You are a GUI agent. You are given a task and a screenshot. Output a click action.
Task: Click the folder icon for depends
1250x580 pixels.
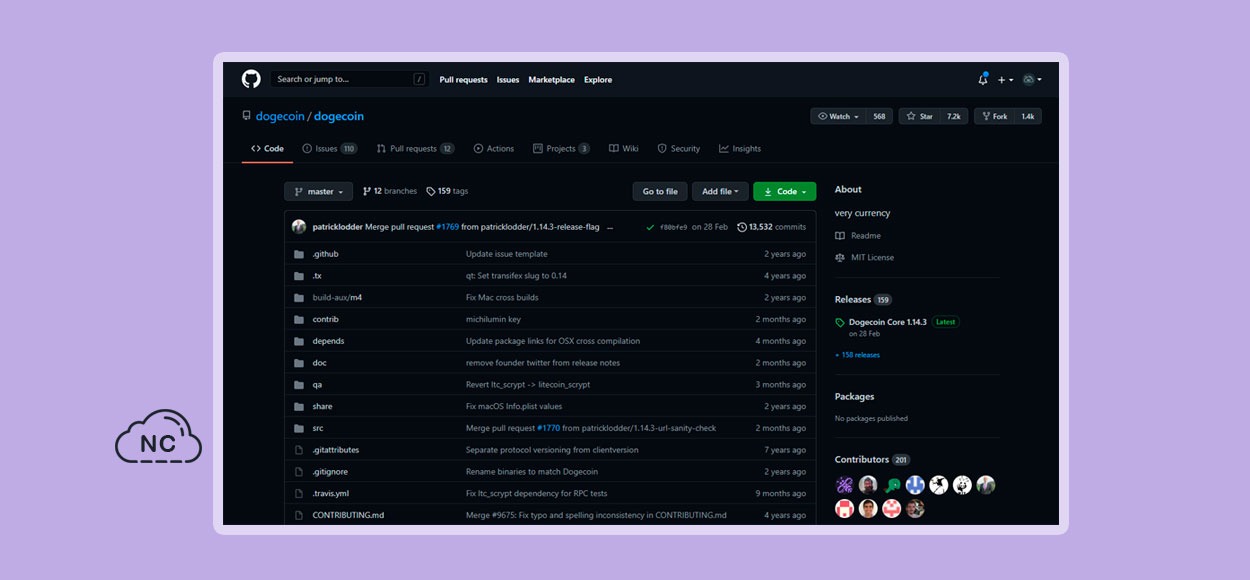pos(298,341)
